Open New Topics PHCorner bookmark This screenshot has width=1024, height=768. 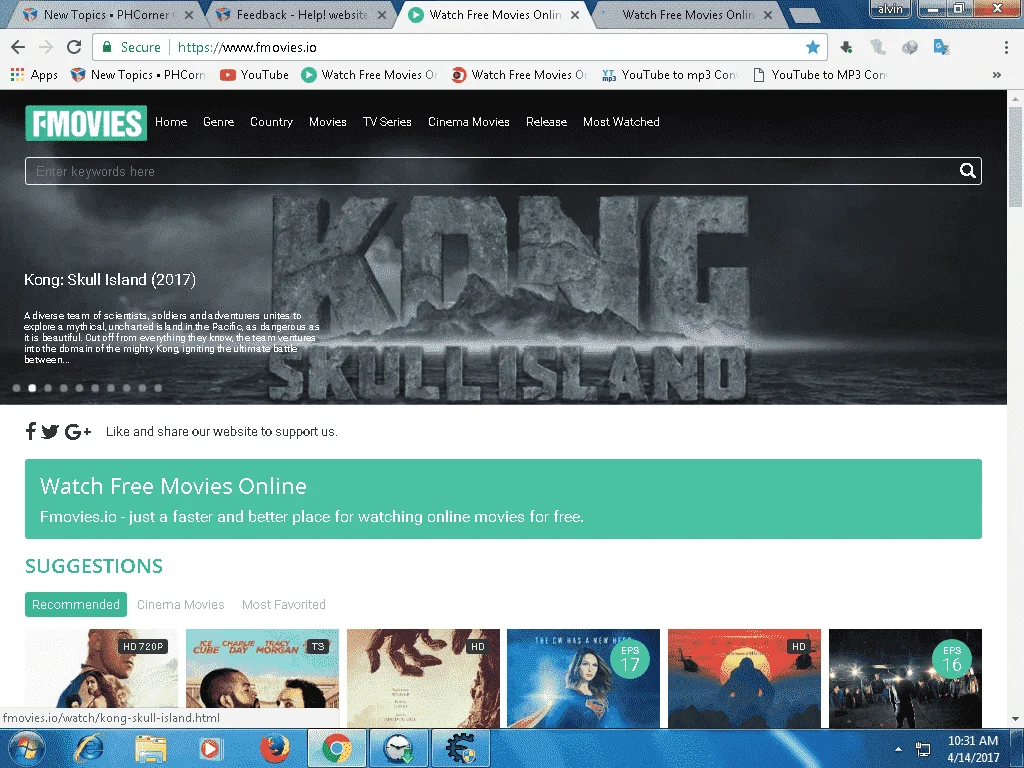point(138,75)
